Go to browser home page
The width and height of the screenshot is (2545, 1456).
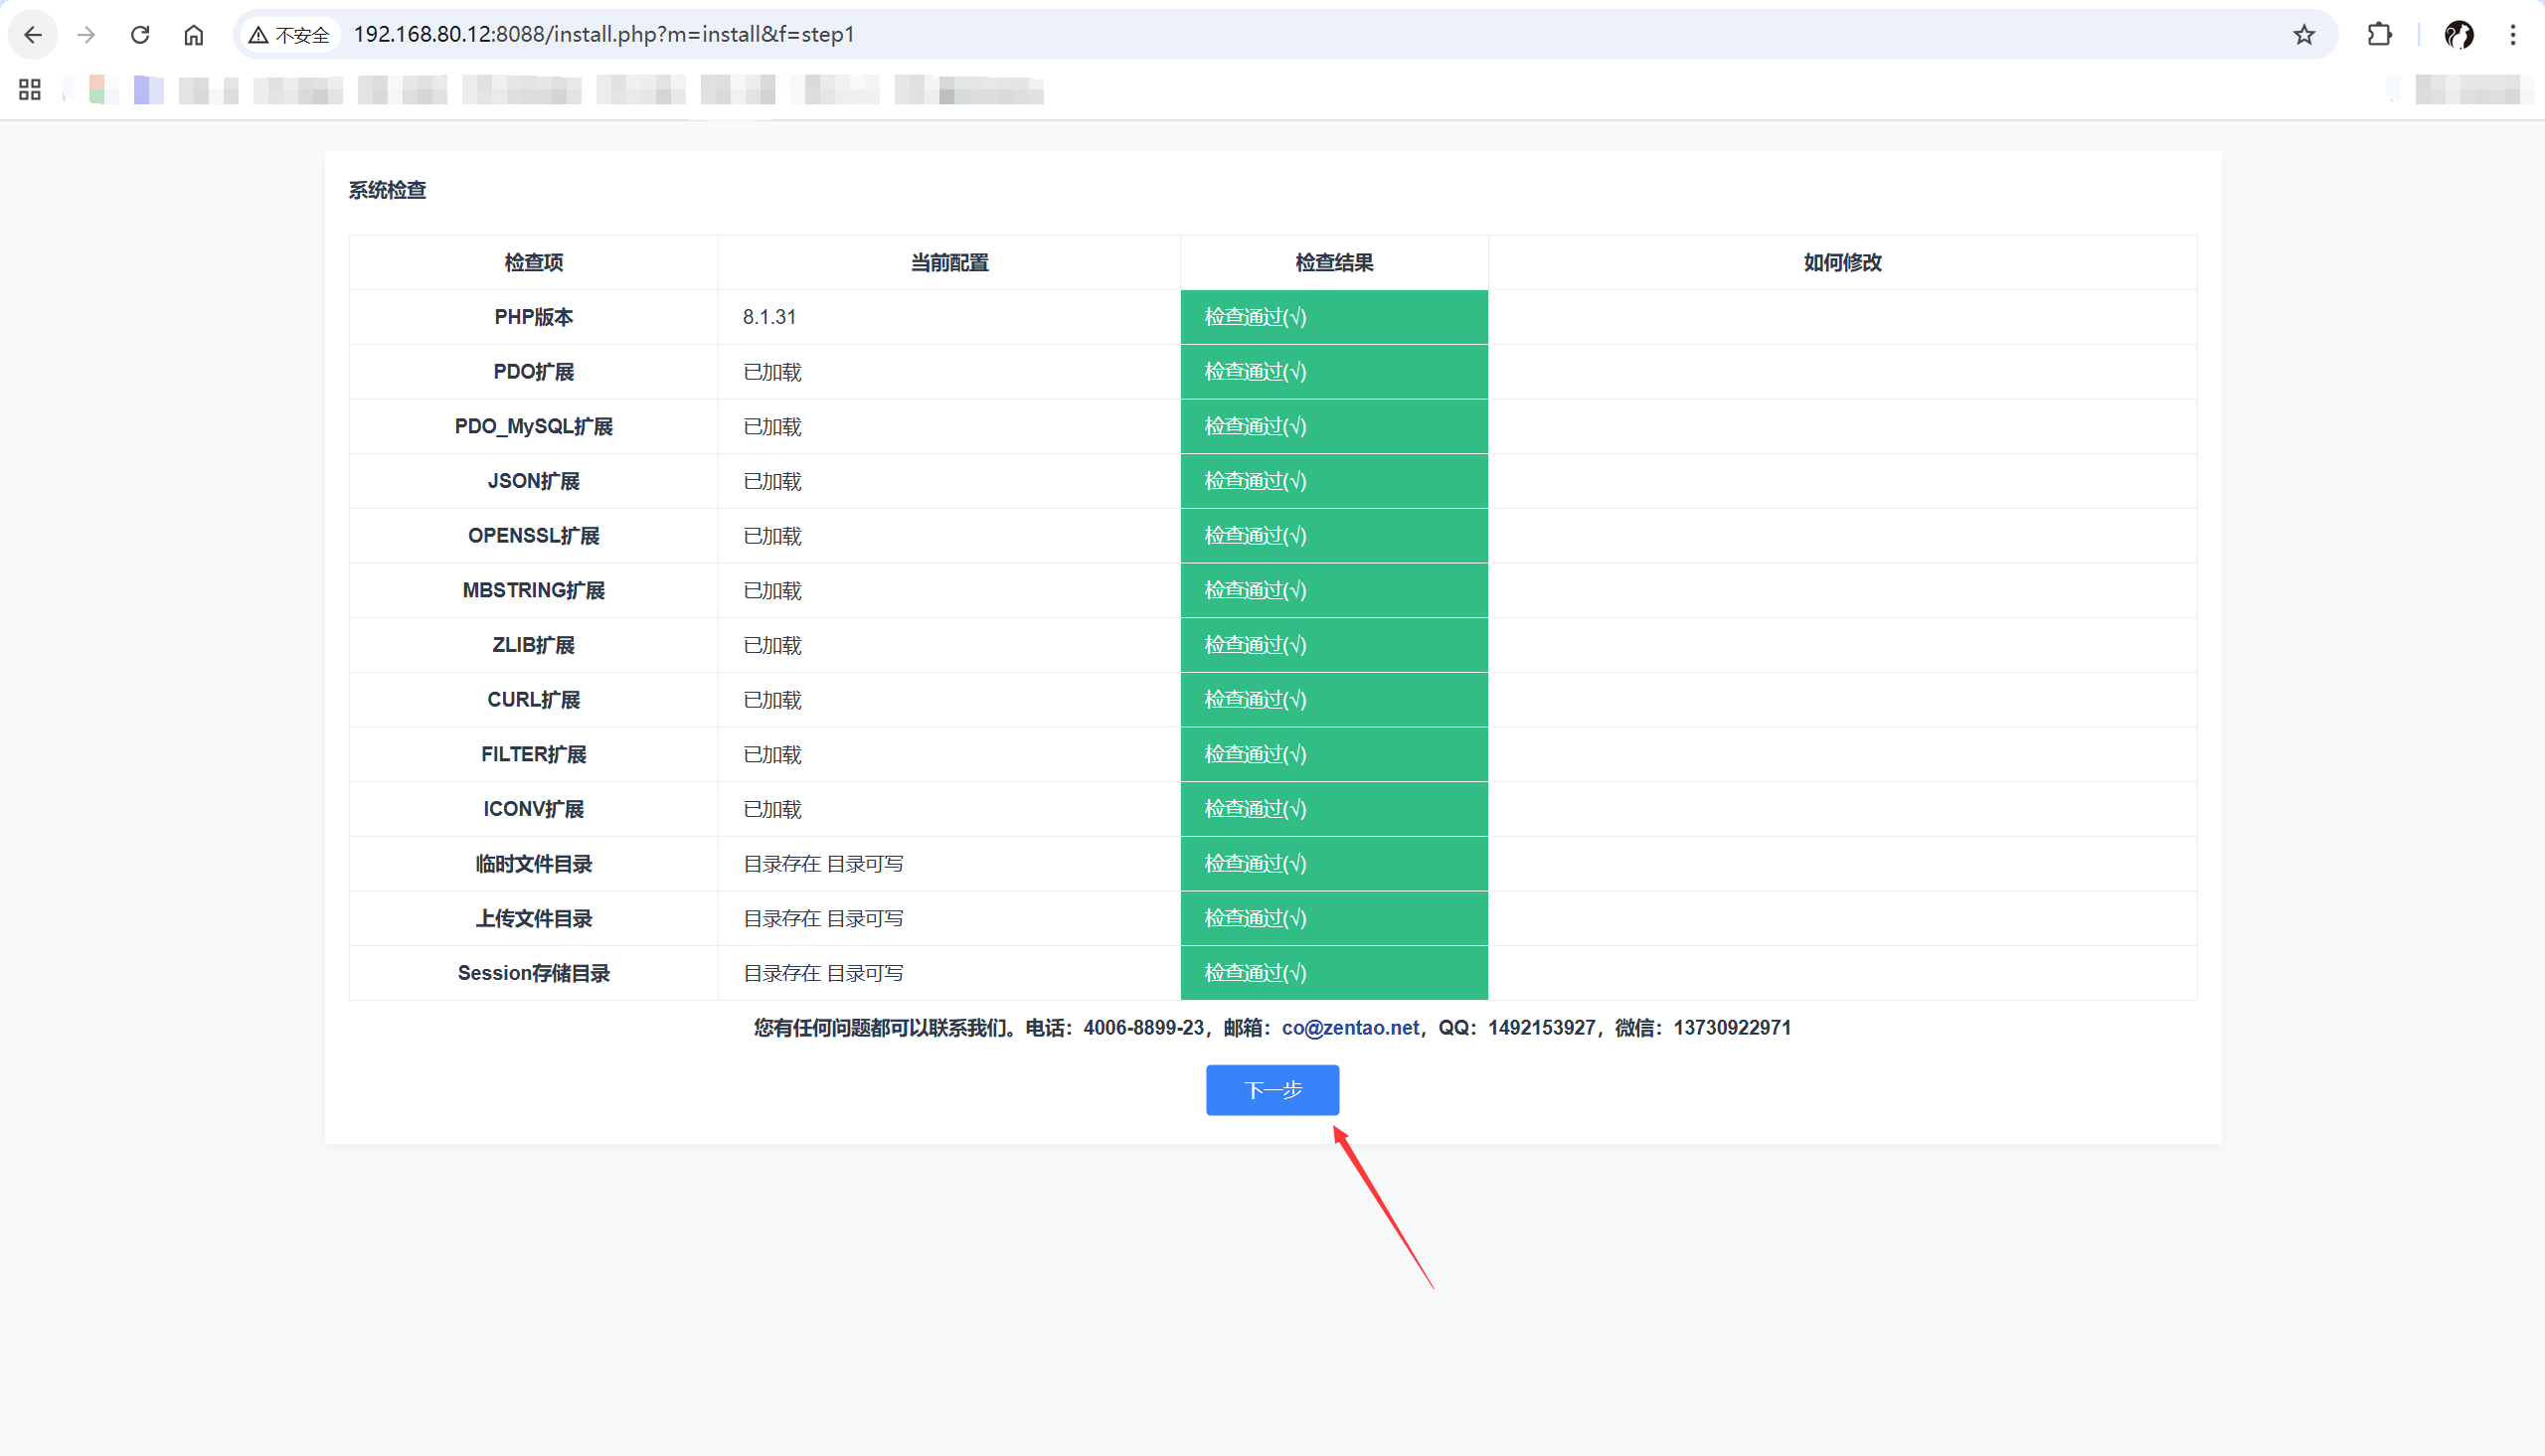pyautogui.click(x=194, y=35)
